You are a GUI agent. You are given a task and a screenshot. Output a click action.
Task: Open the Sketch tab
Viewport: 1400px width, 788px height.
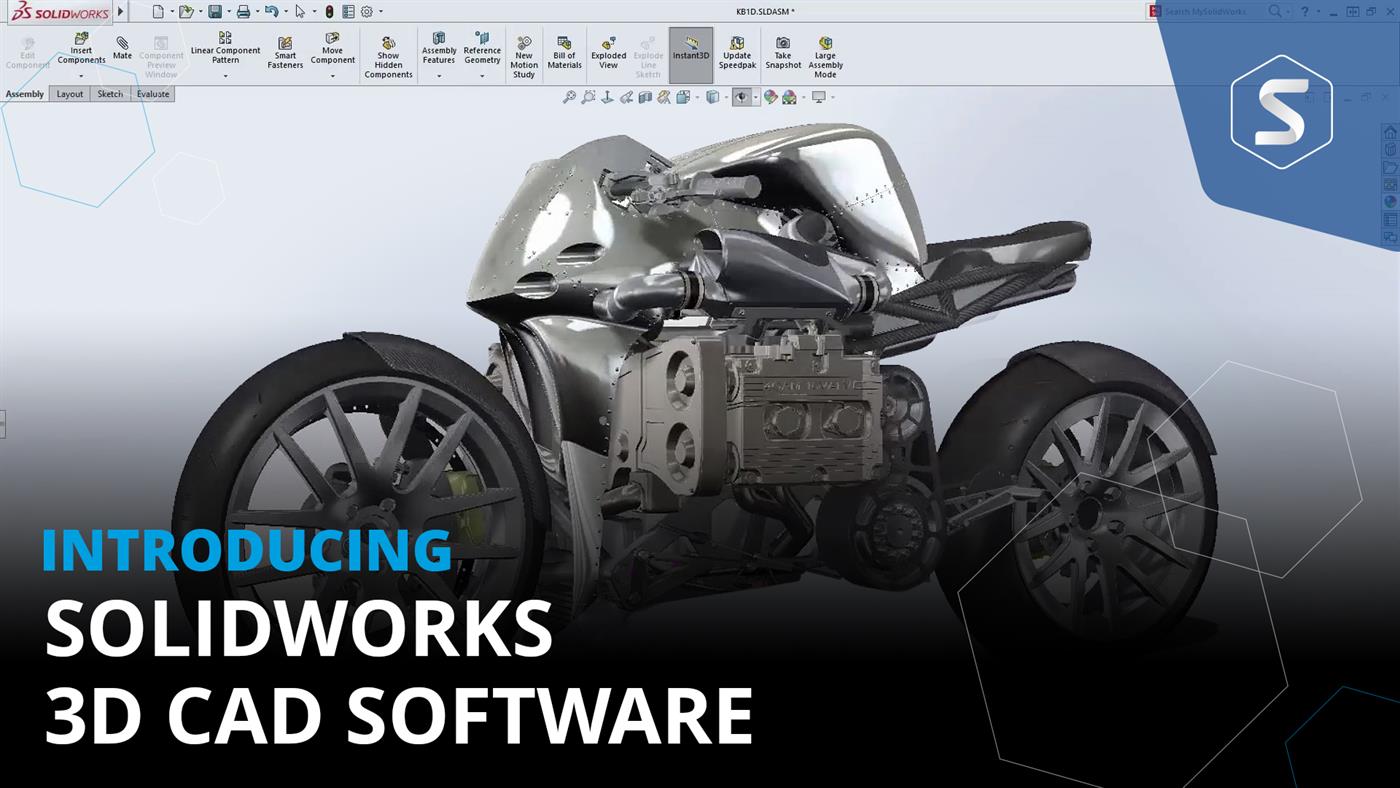[x=110, y=93]
